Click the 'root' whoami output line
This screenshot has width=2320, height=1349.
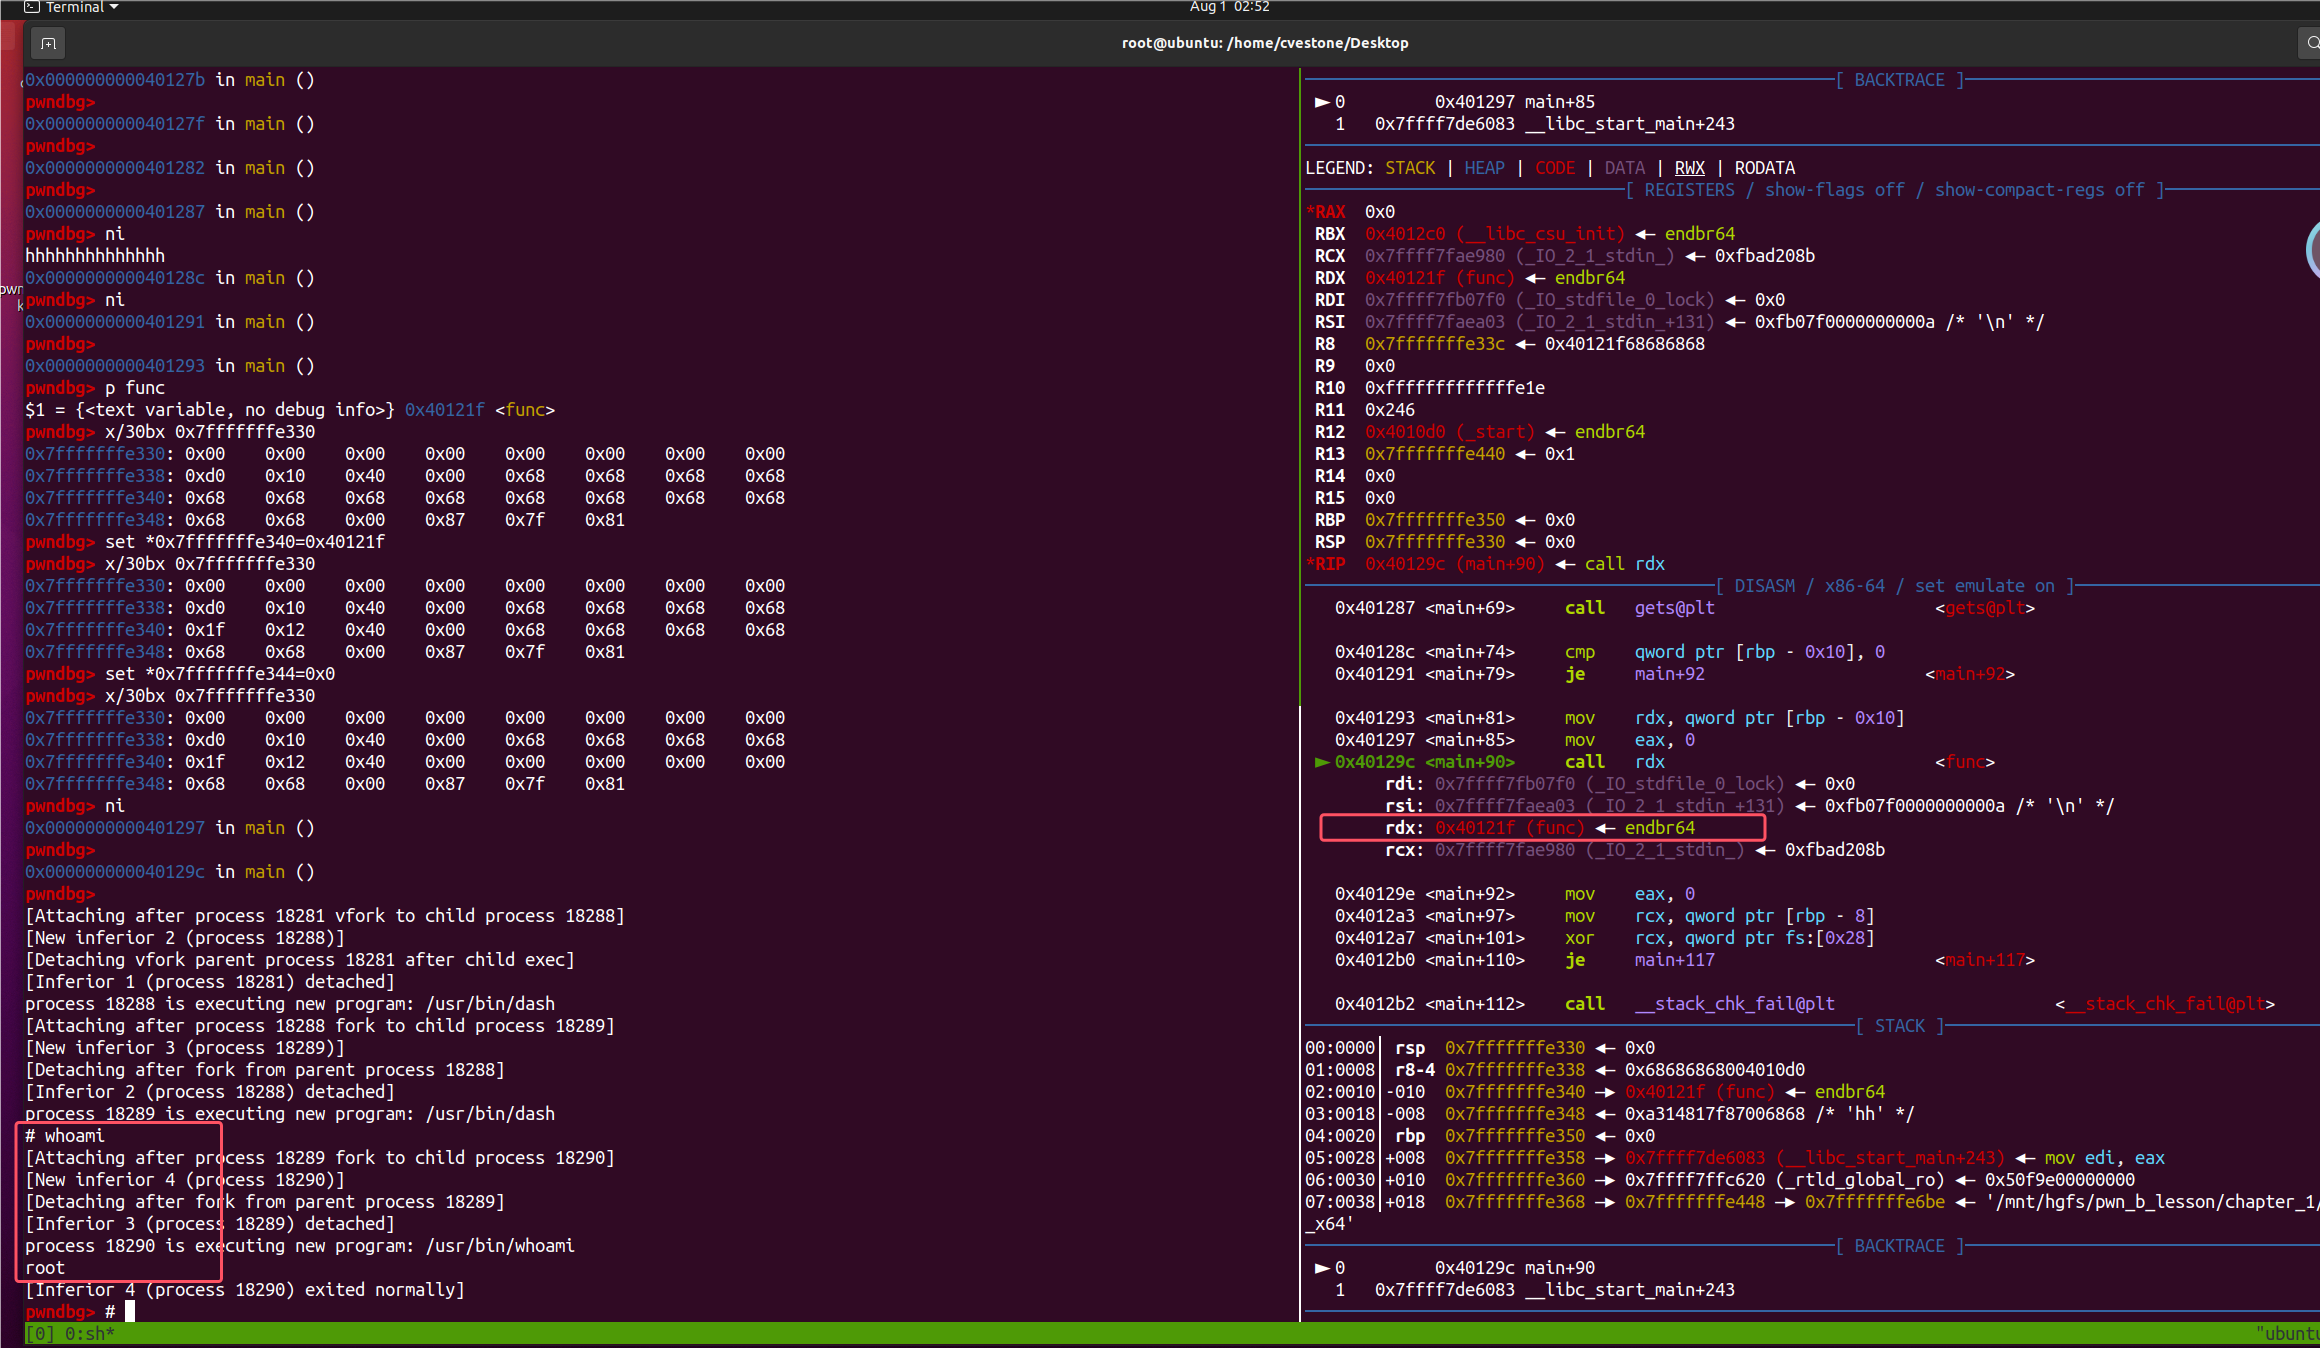(45, 1268)
